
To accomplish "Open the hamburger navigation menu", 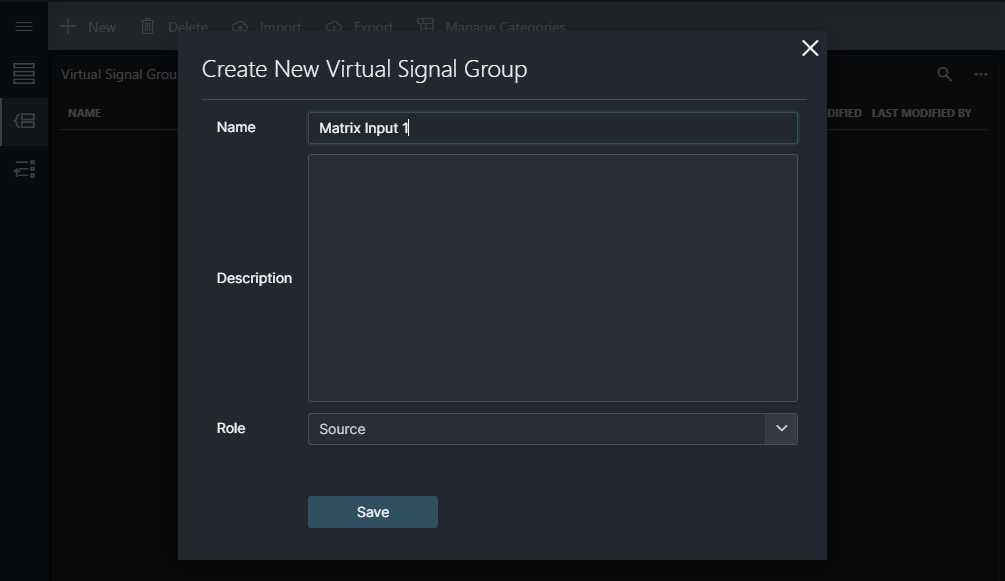I will pos(23,25).
